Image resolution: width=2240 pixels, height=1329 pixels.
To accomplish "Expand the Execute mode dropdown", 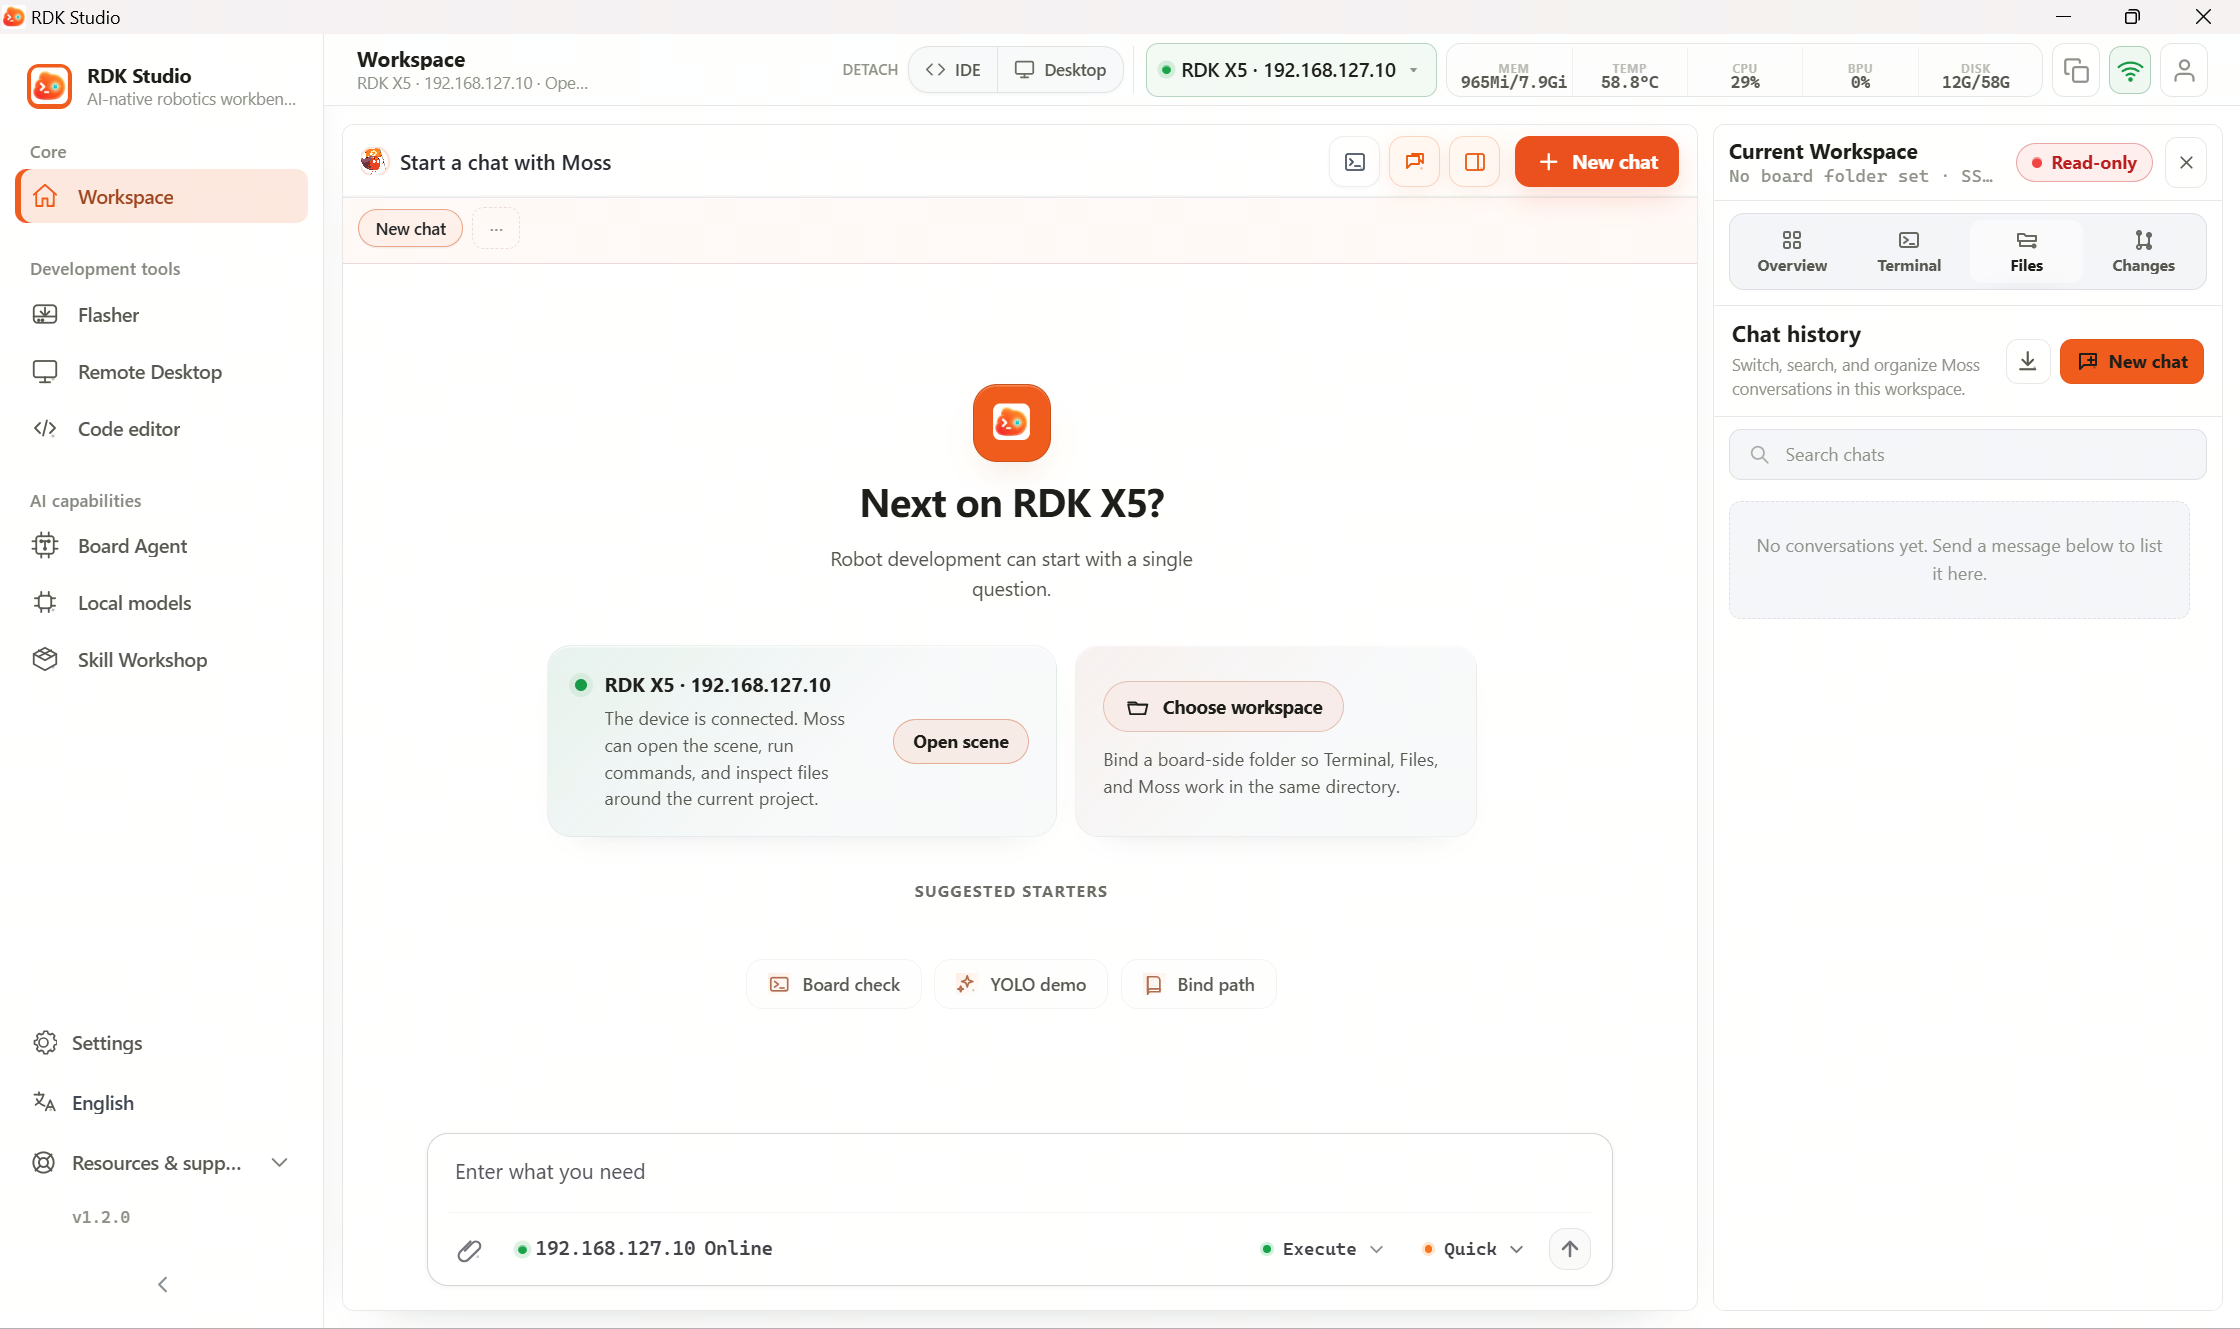I will coord(1323,1249).
